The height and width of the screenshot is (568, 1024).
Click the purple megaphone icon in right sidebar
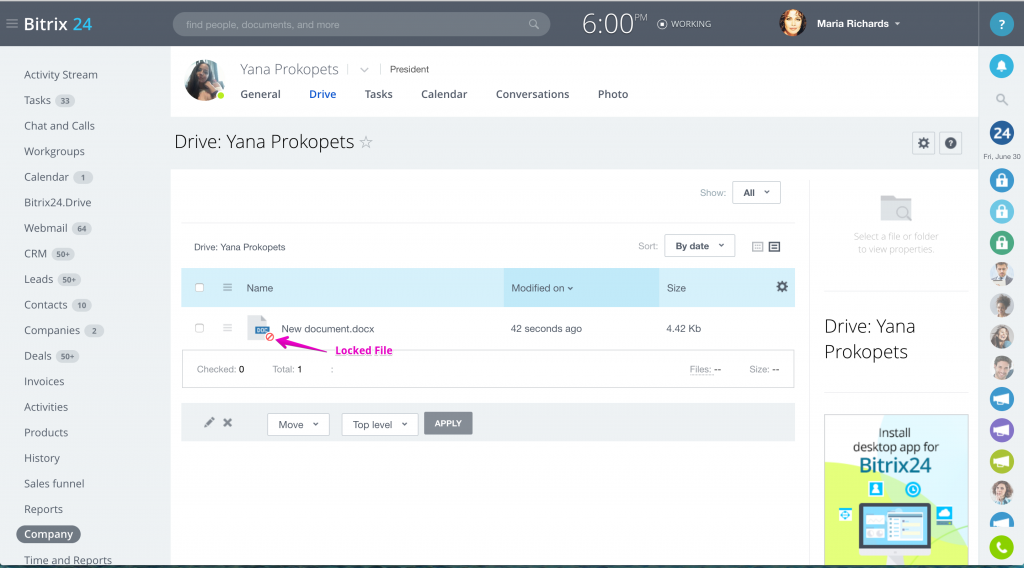[x=1001, y=430]
